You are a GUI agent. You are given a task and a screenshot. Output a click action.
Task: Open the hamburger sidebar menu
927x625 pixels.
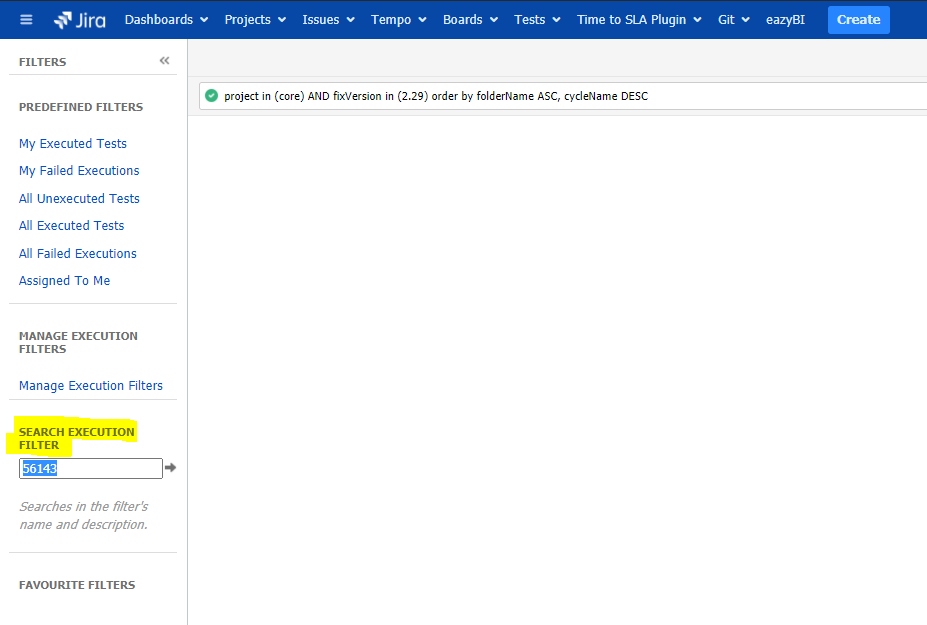point(26,20)
